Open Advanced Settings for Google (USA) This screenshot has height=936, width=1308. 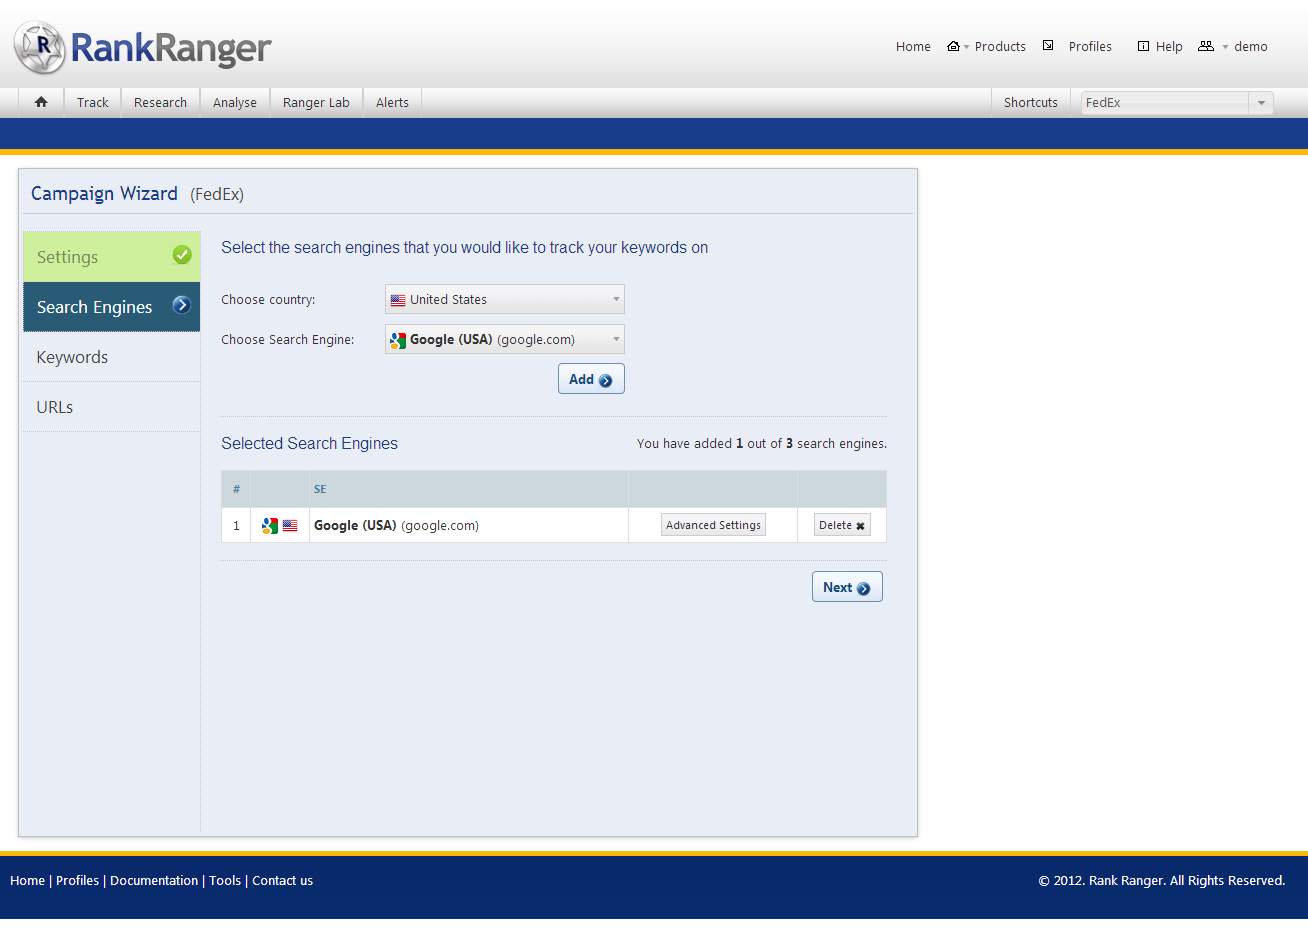click(713, 525)
